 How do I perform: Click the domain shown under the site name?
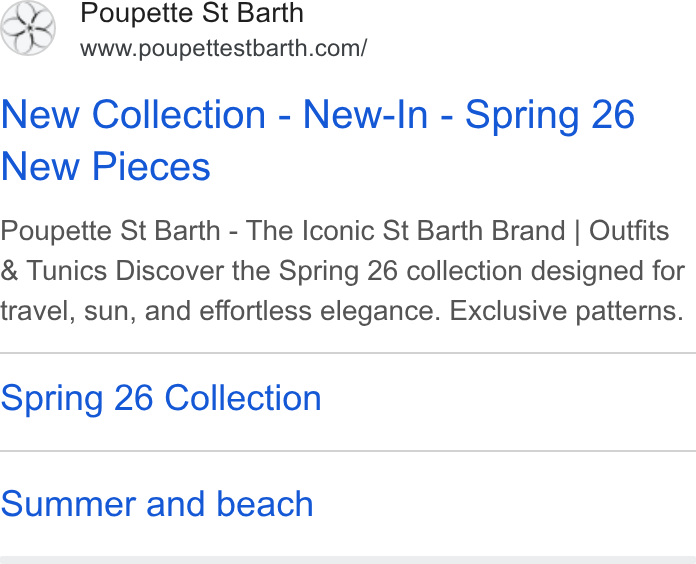click(224, 48)
